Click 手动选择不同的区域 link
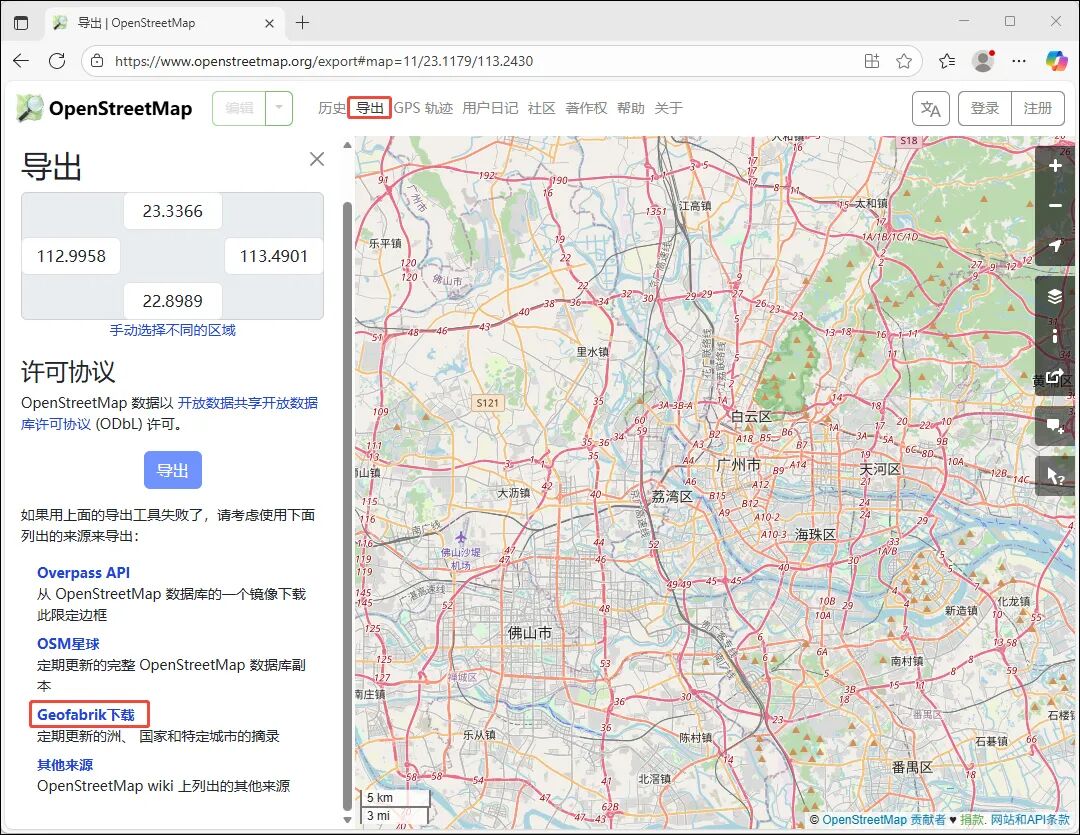1080x835 pixels. (x=173, y=330)
